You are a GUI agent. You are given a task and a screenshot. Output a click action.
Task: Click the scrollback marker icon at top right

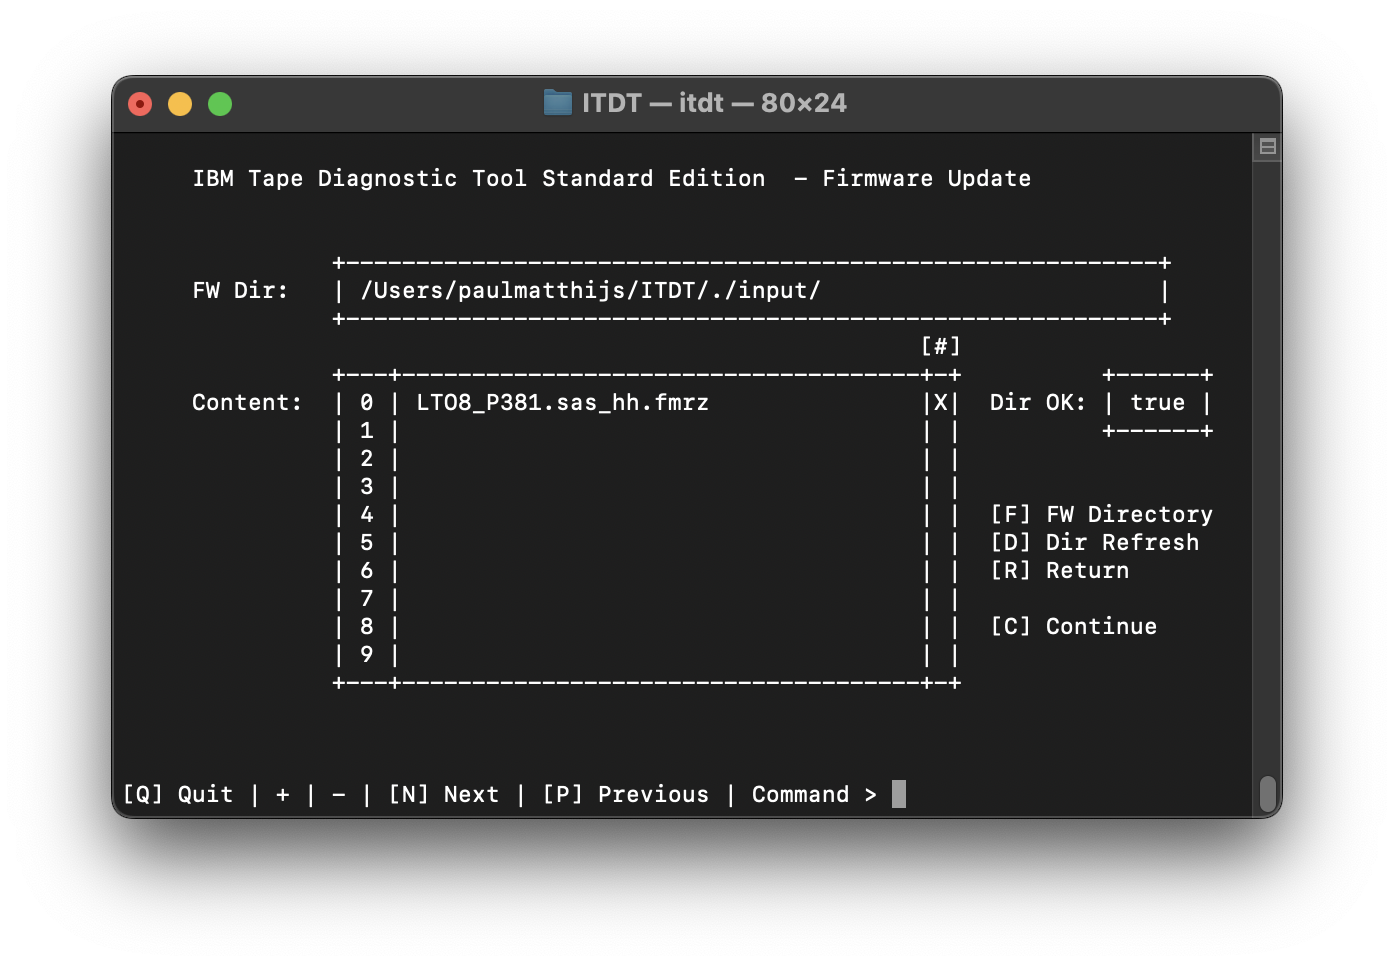[1267, 147]
